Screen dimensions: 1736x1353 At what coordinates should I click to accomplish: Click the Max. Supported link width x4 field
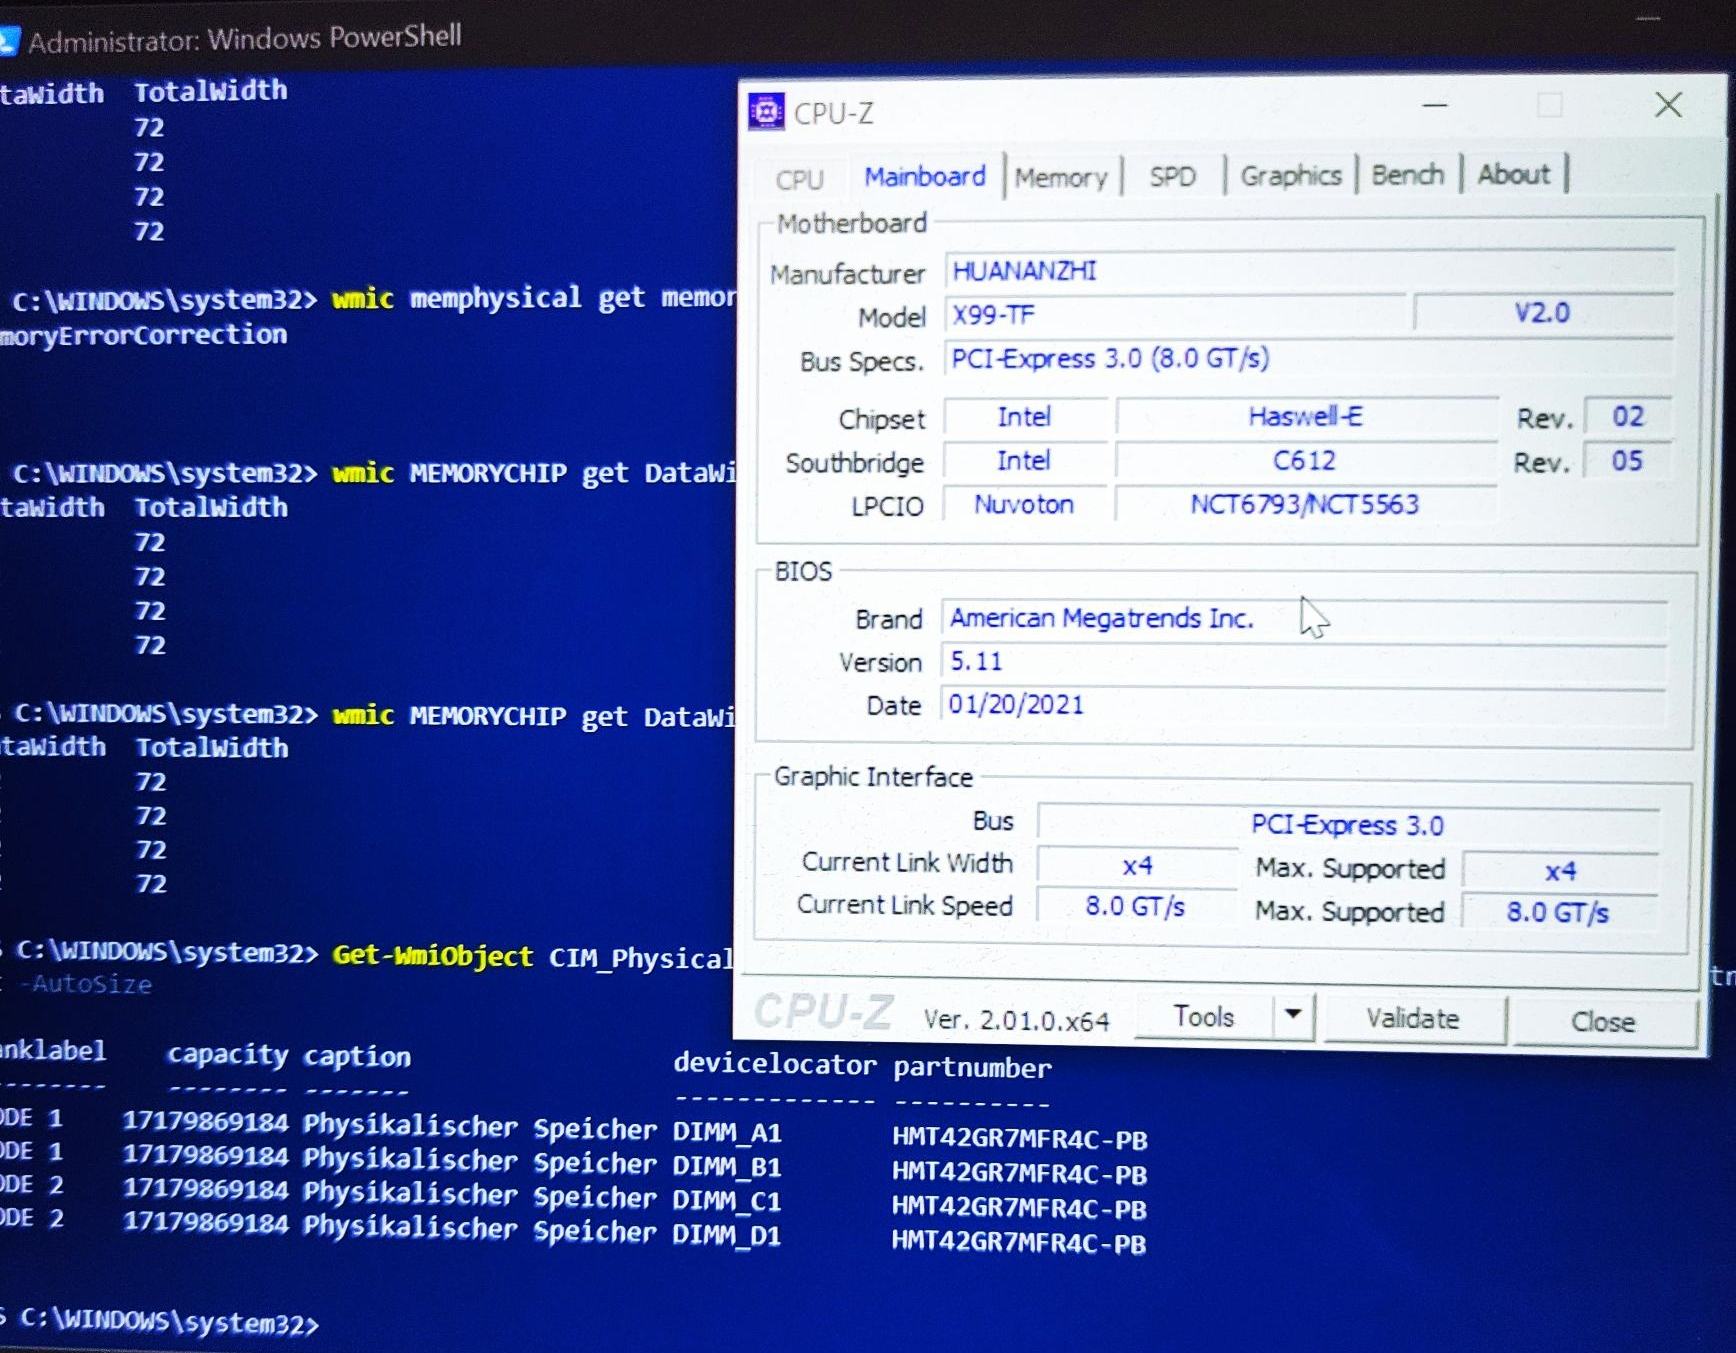[x=1560, y=871]
